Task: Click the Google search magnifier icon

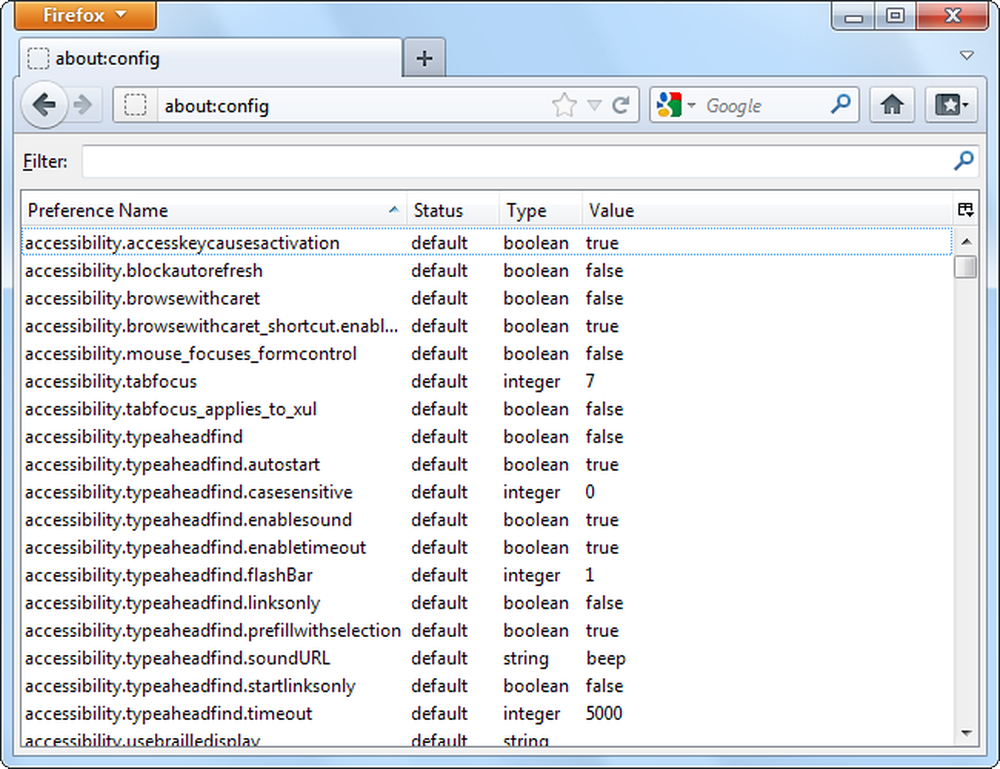Action: pos(841,104)
